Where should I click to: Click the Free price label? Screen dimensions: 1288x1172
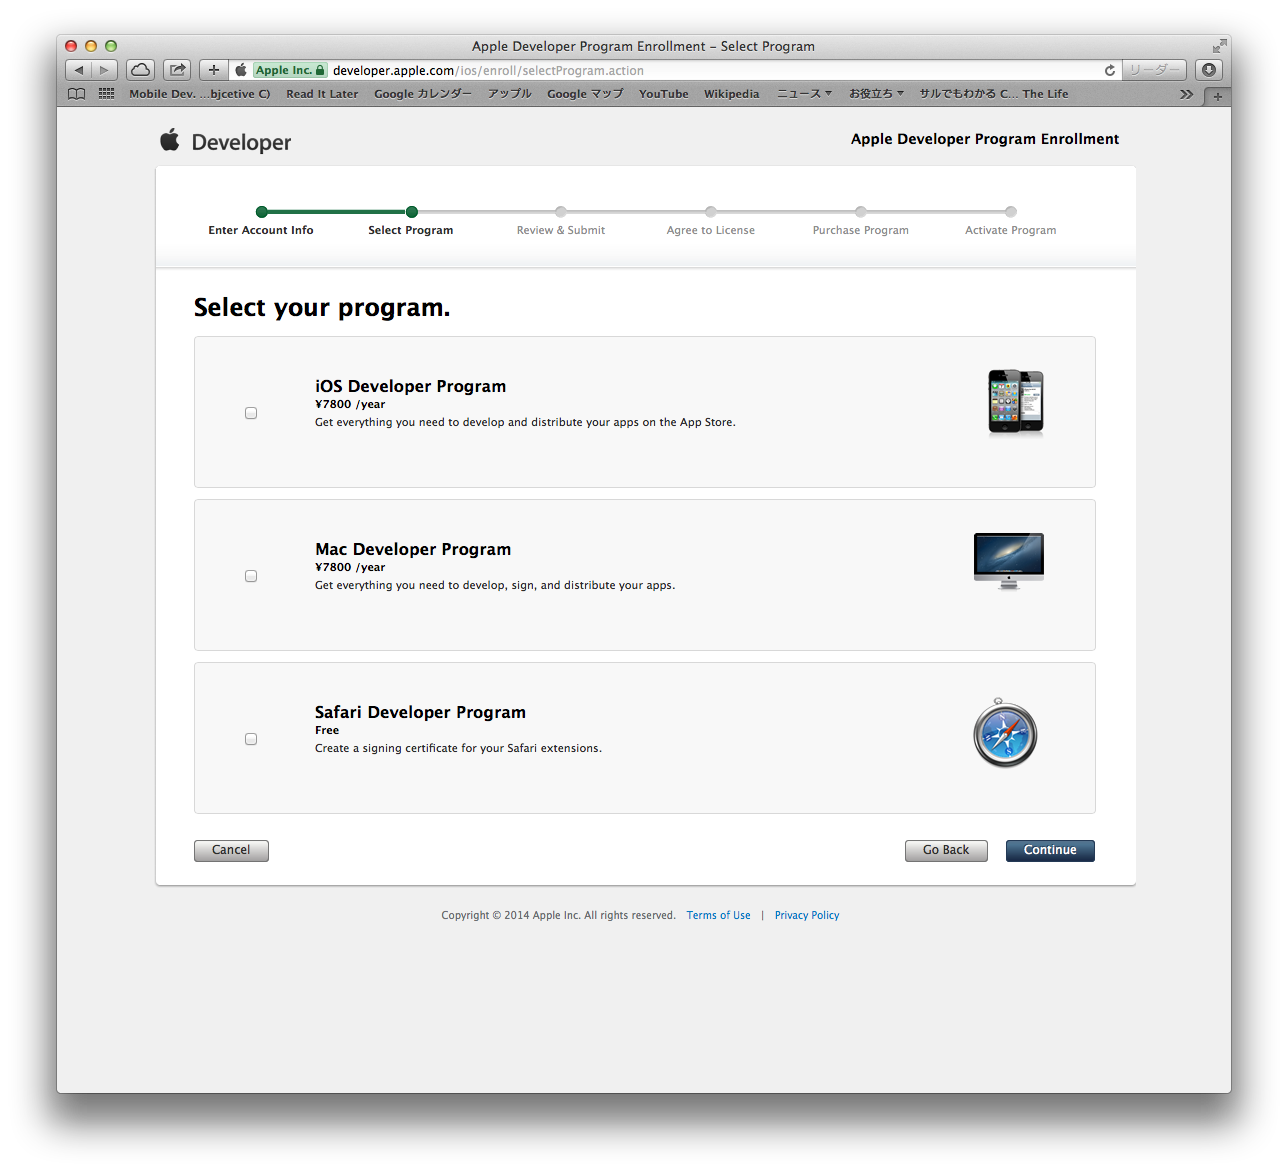(x=327, y=730)
